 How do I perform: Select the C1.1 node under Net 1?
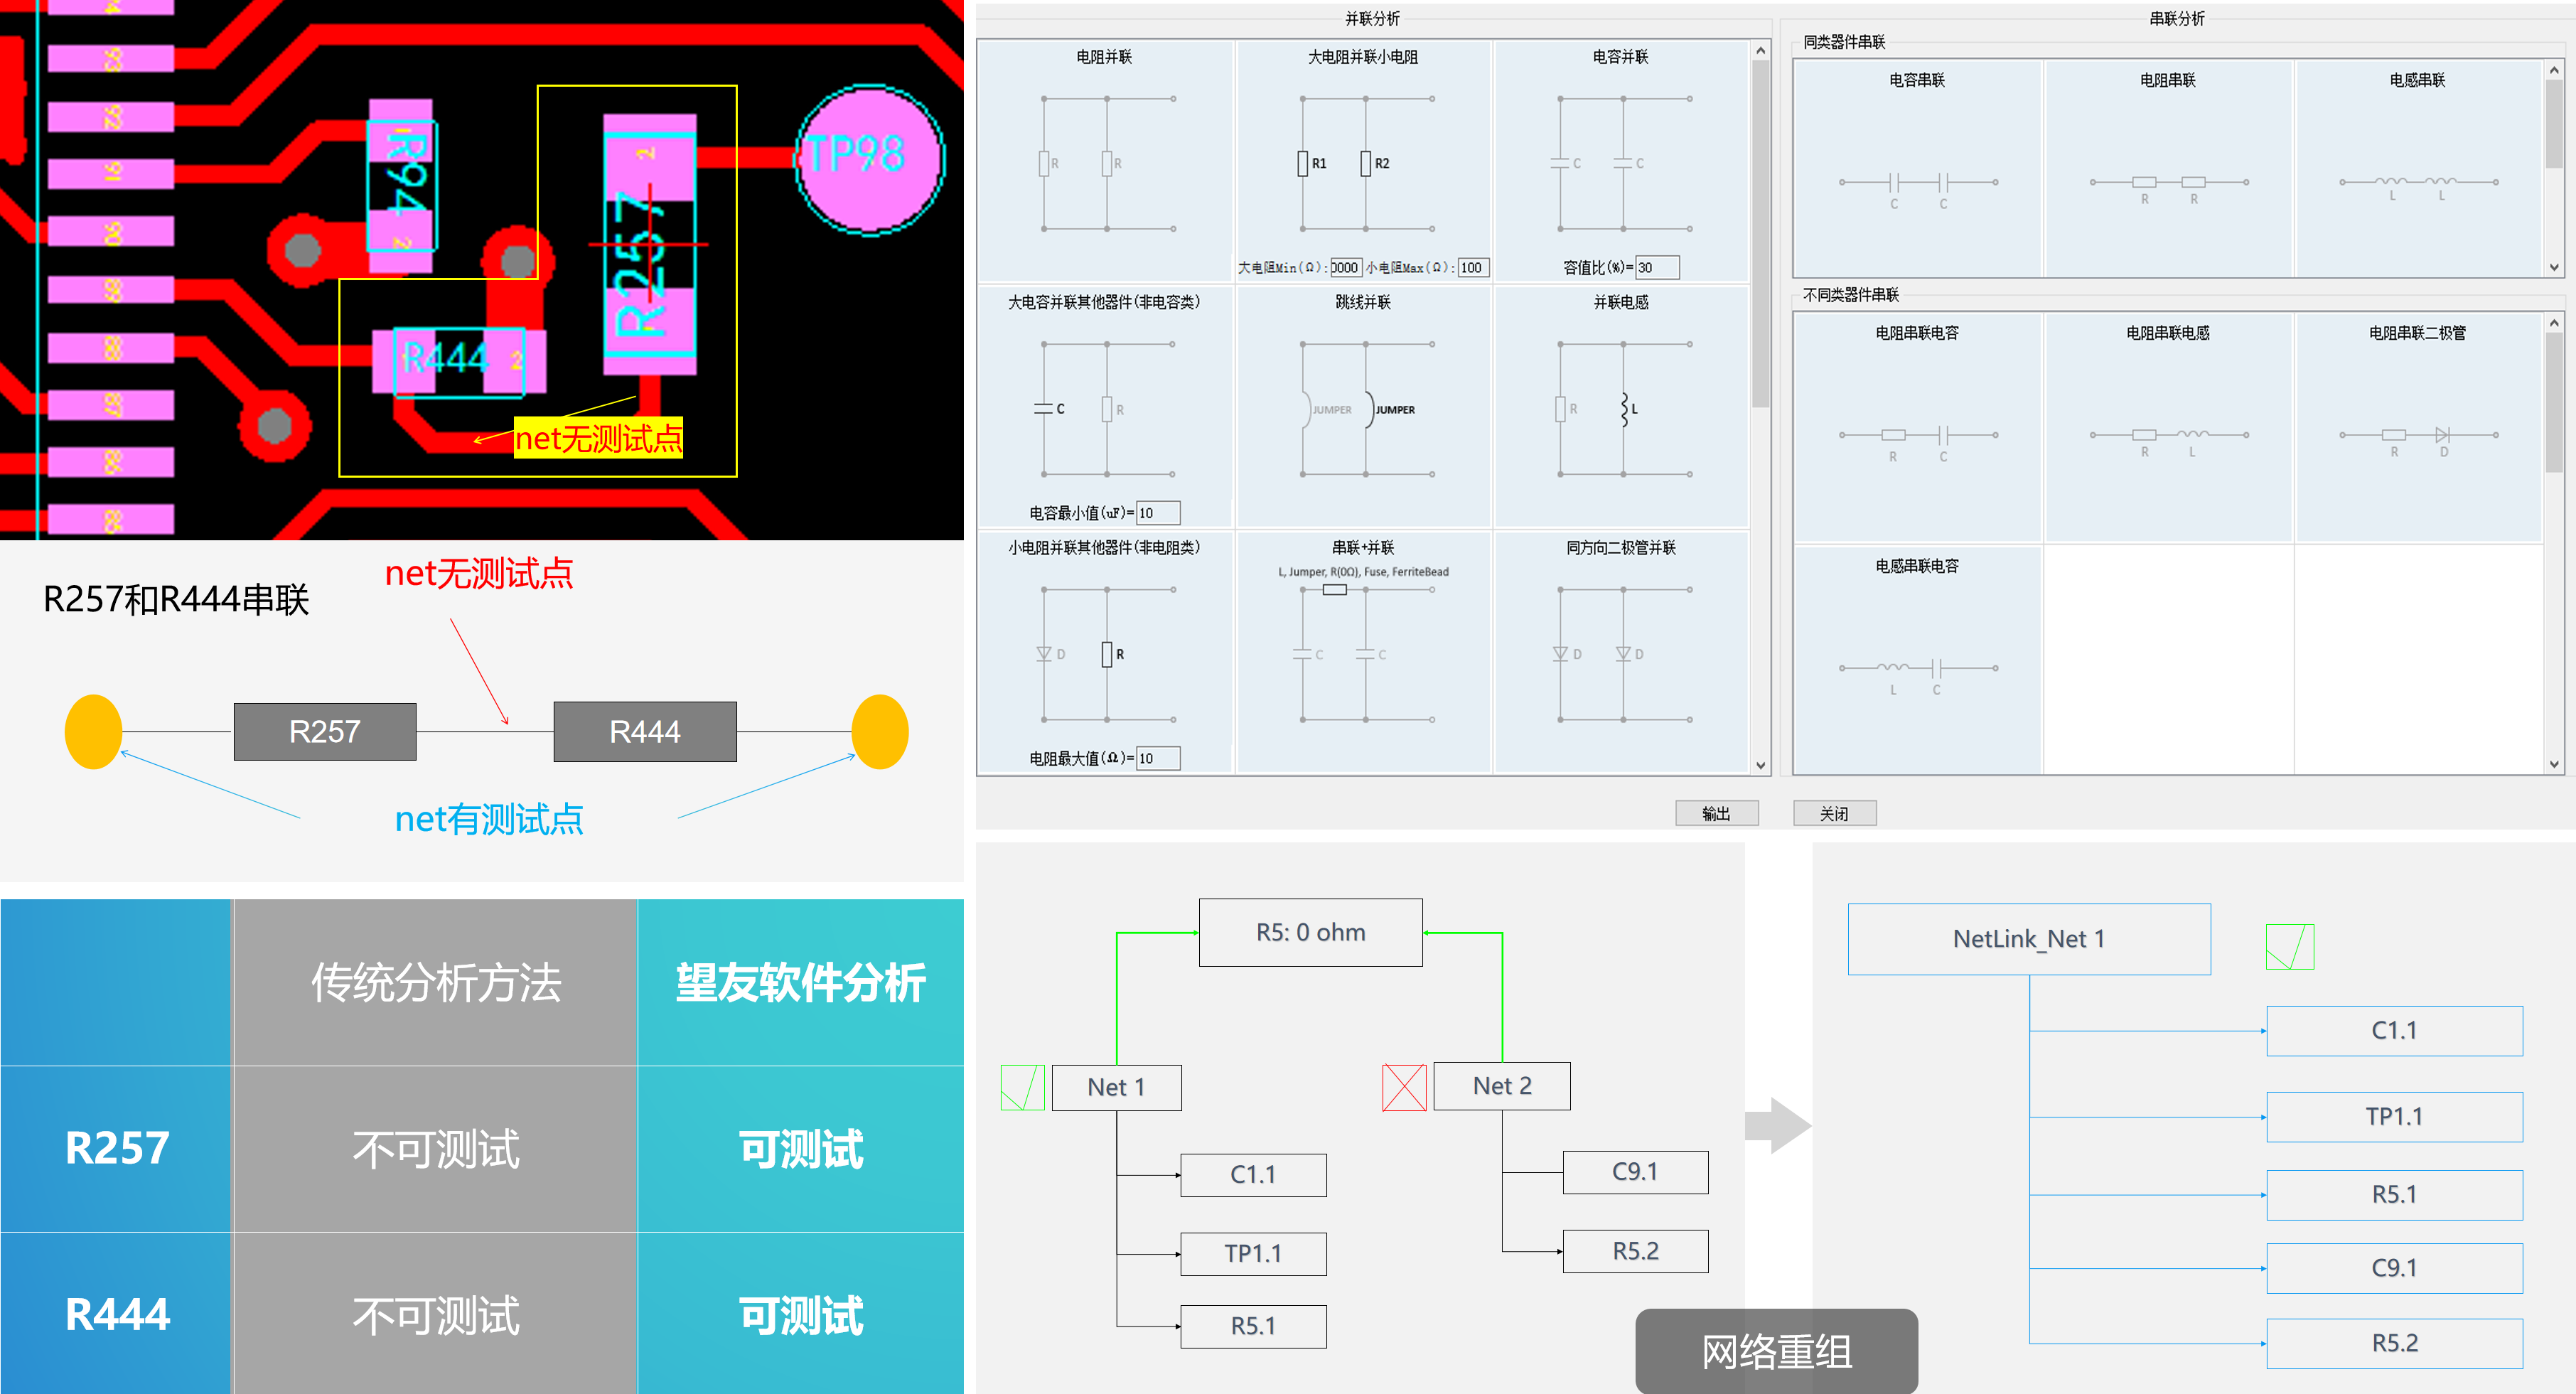pos(1253,1174)
